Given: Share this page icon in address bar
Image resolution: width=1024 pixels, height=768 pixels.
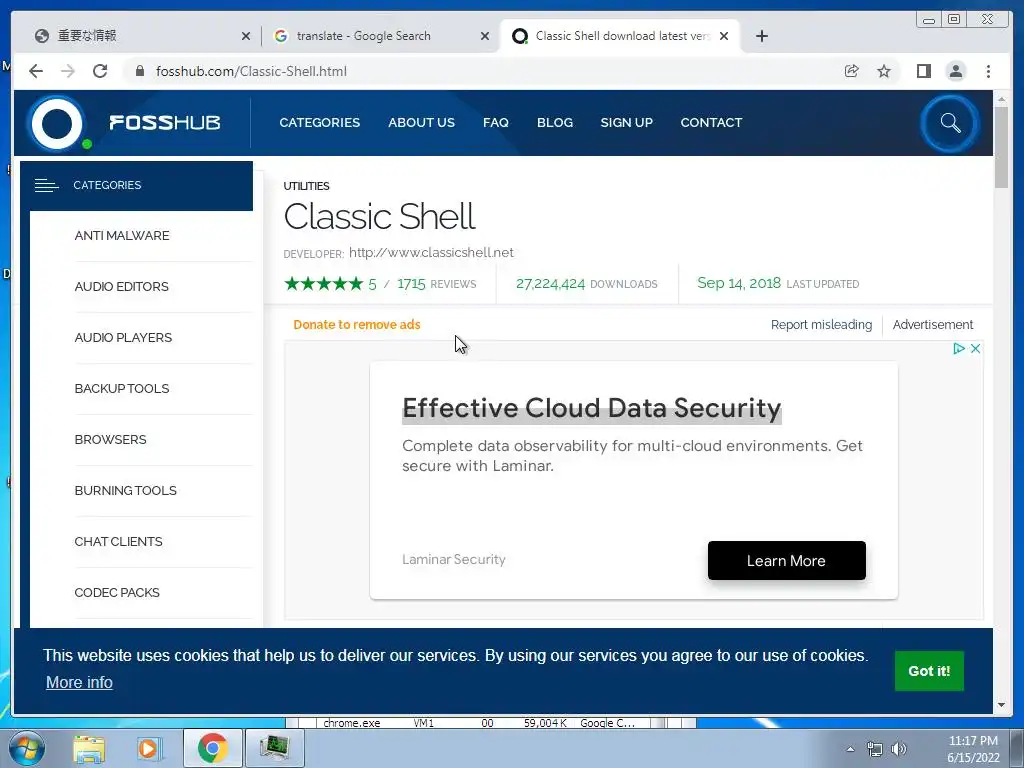Looking at the screenshot, I should tap(852, 71).
